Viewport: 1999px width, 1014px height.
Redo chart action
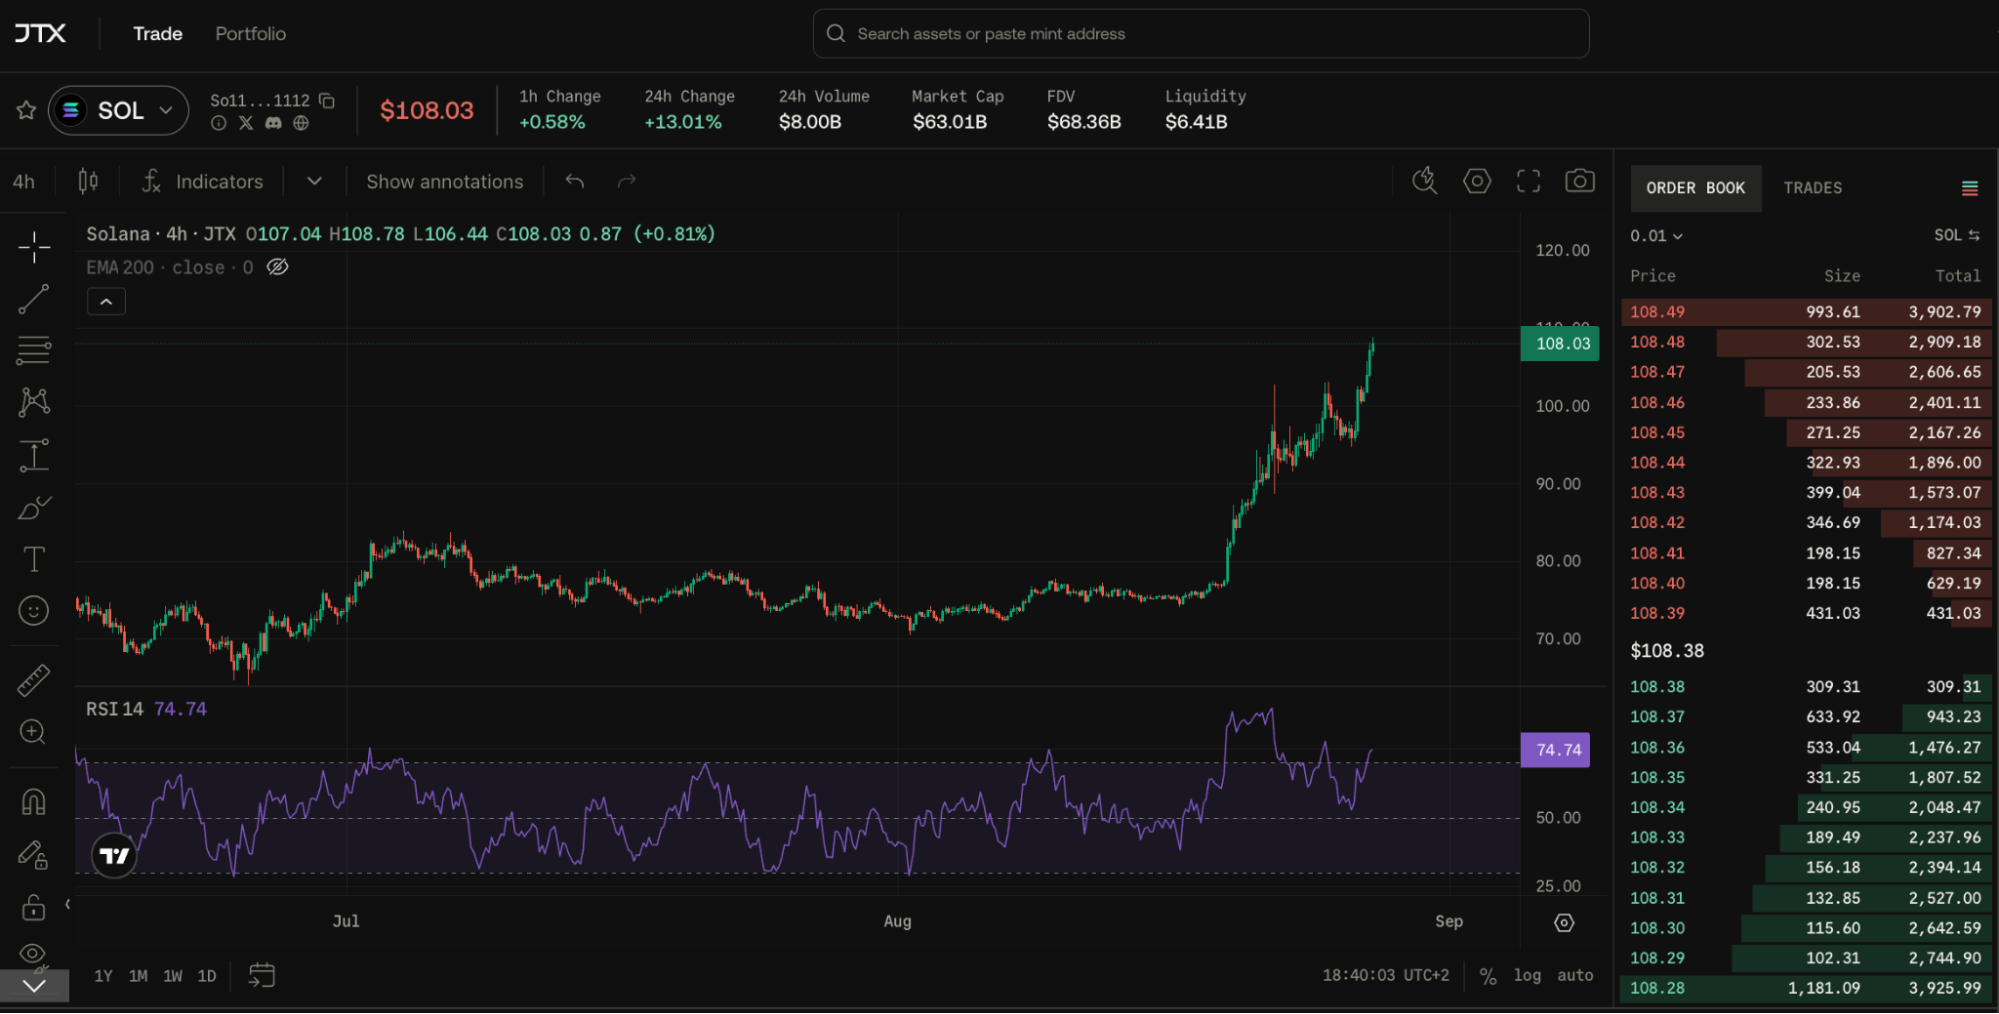[x=627, y=181]
